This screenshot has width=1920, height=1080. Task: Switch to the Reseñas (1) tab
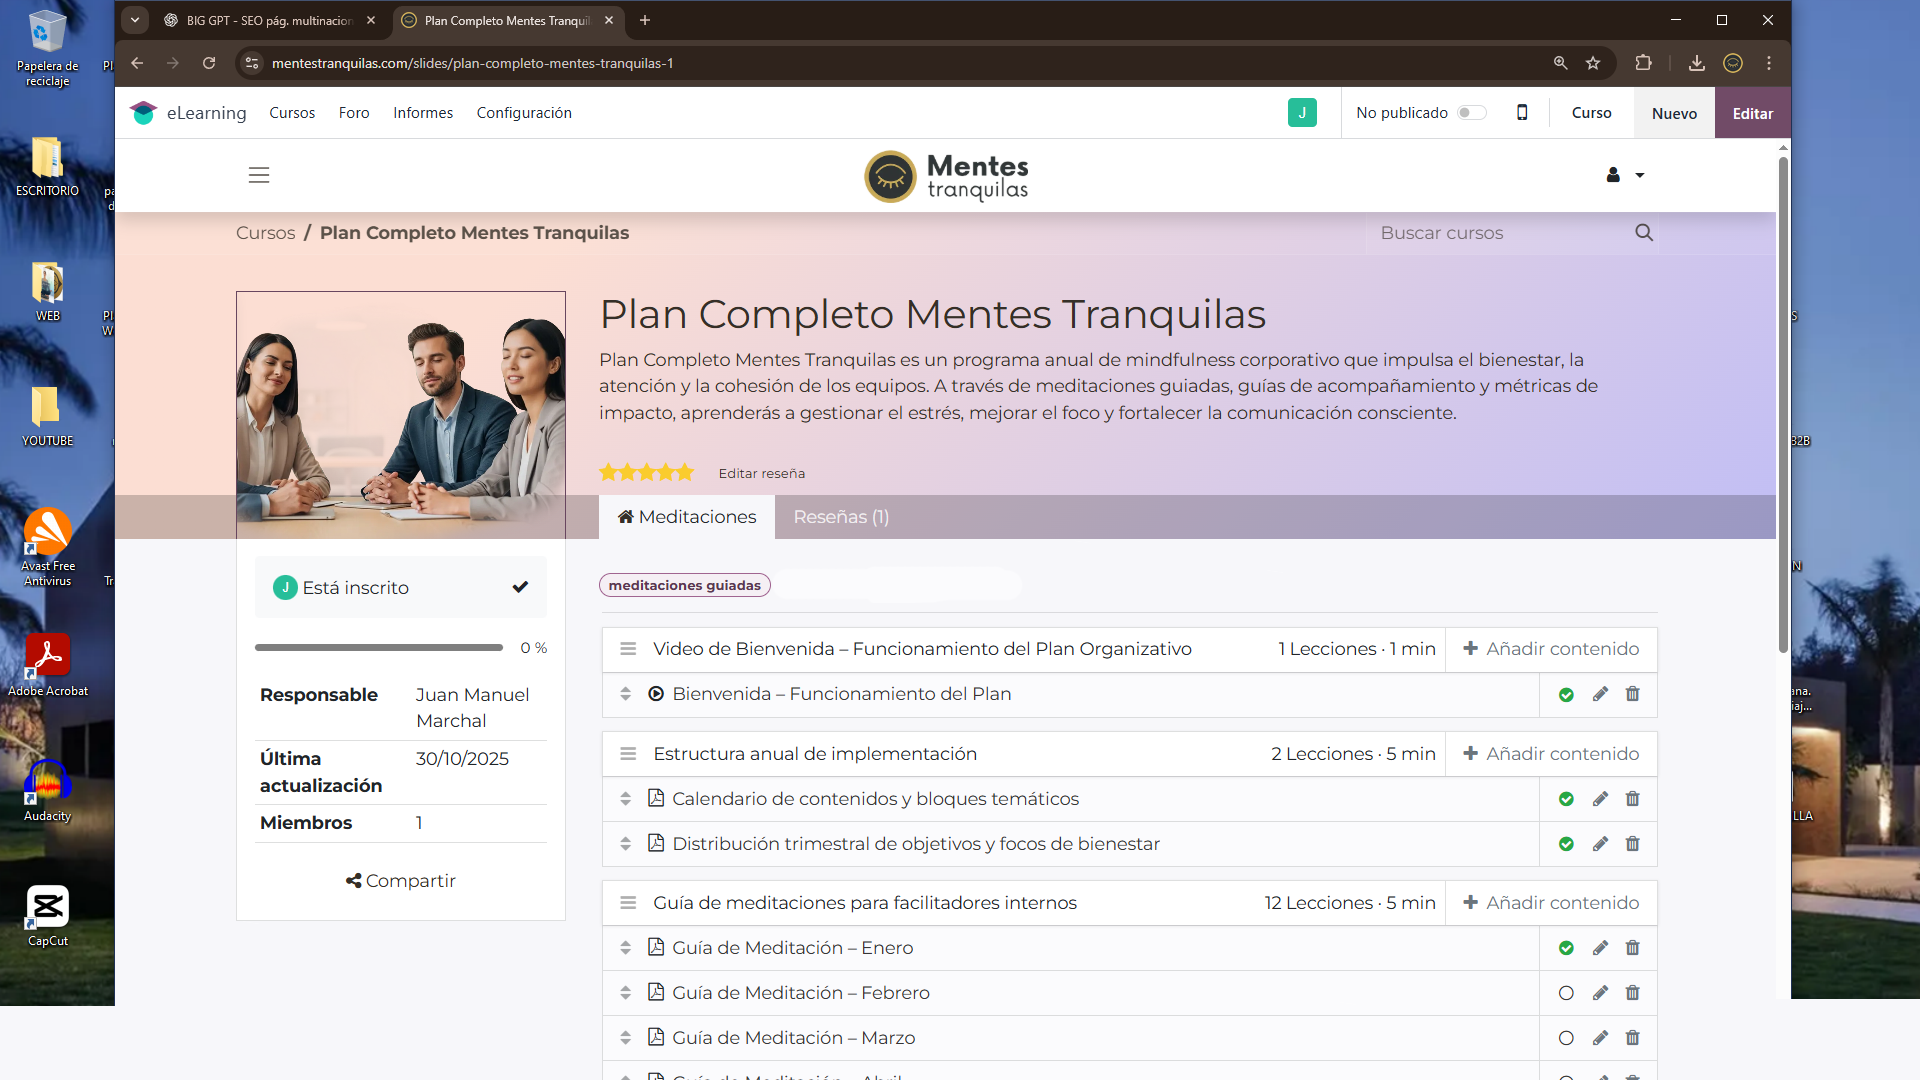(841, 517)
